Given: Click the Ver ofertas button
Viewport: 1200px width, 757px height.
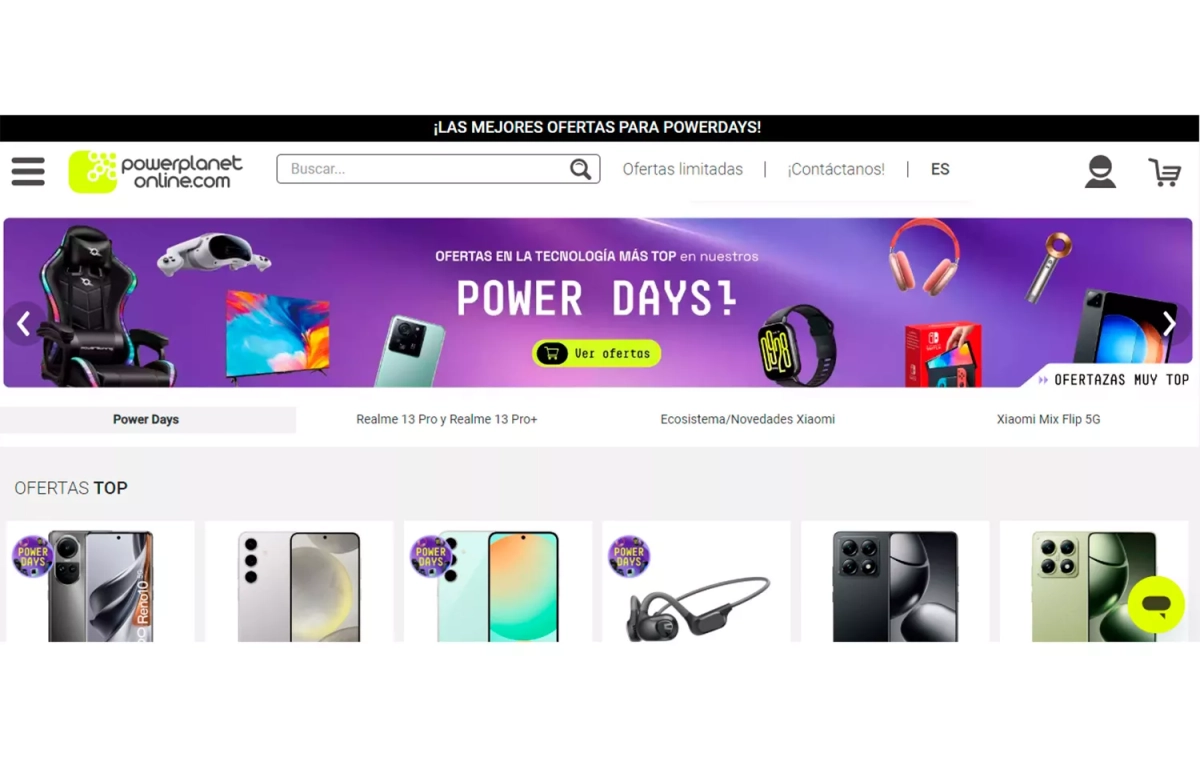Looking at the screenshot, I should point(597,353).
